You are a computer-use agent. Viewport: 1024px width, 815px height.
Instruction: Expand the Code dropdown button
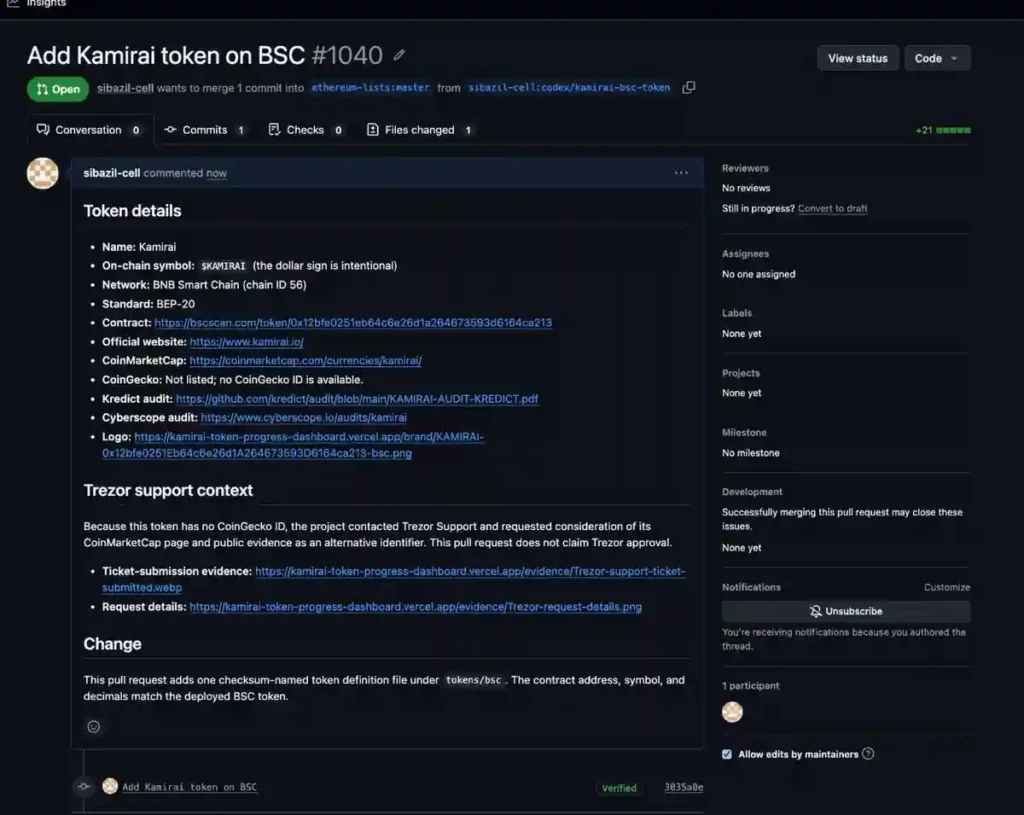[x=937, y=58]
